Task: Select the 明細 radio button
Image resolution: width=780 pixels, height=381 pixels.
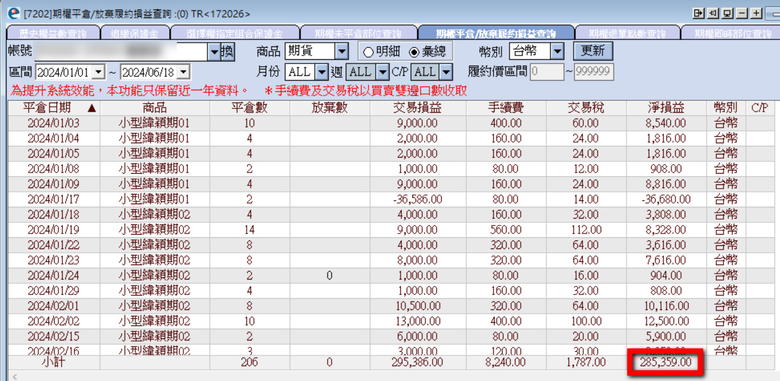Action: (x=382, y=51)
